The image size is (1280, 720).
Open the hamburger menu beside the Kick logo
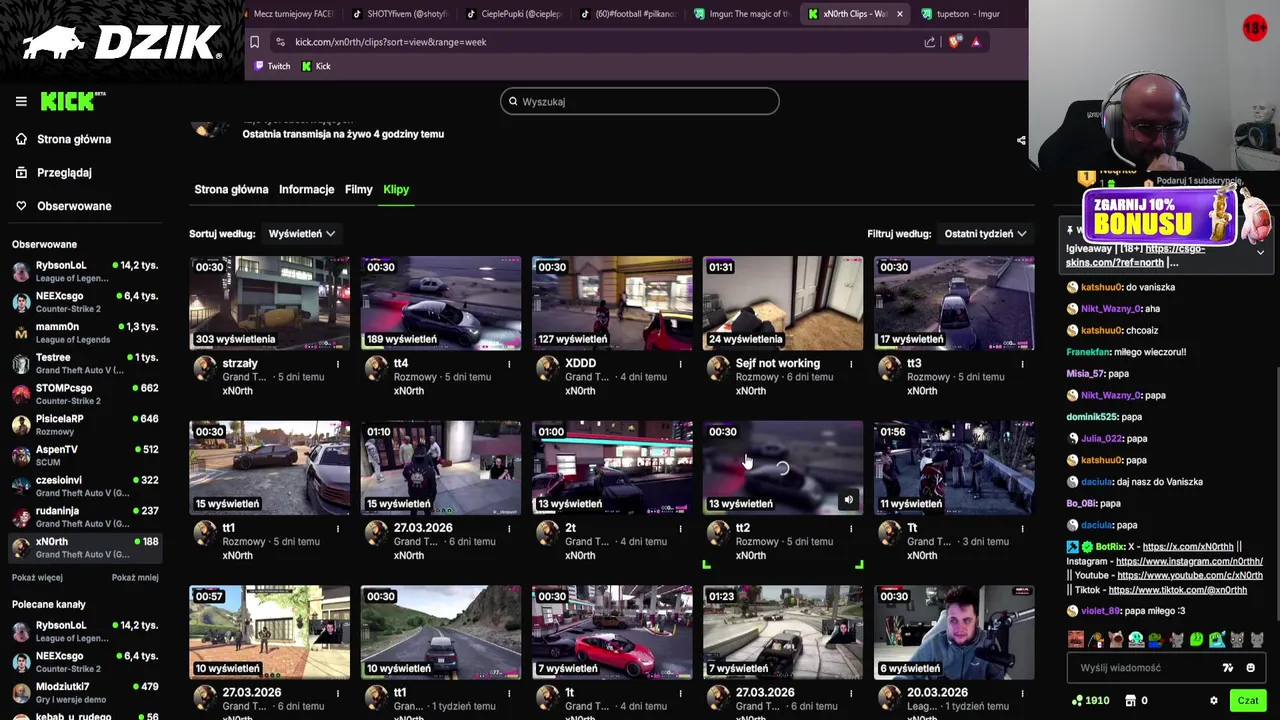coord(21,101)
